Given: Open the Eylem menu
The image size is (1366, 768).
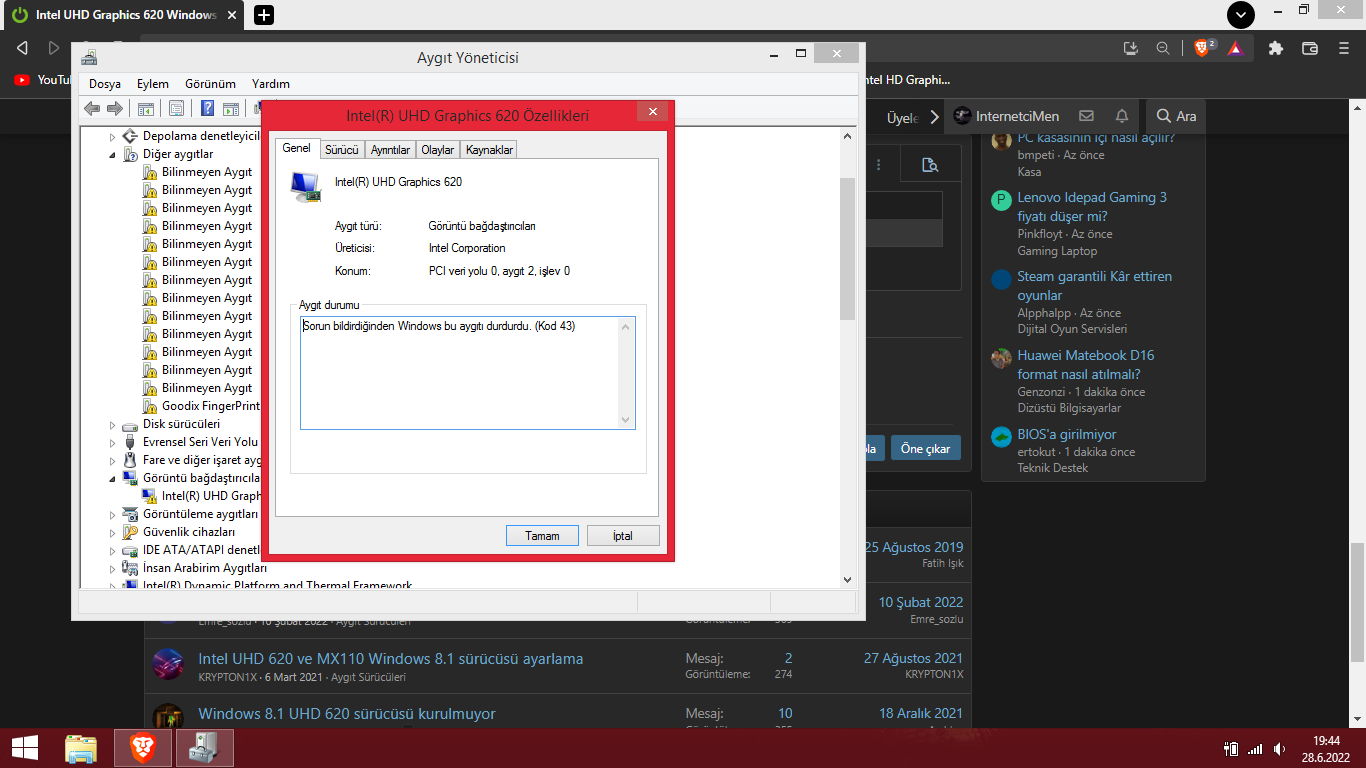Looking at the screenshot, I should click(153, 84).
